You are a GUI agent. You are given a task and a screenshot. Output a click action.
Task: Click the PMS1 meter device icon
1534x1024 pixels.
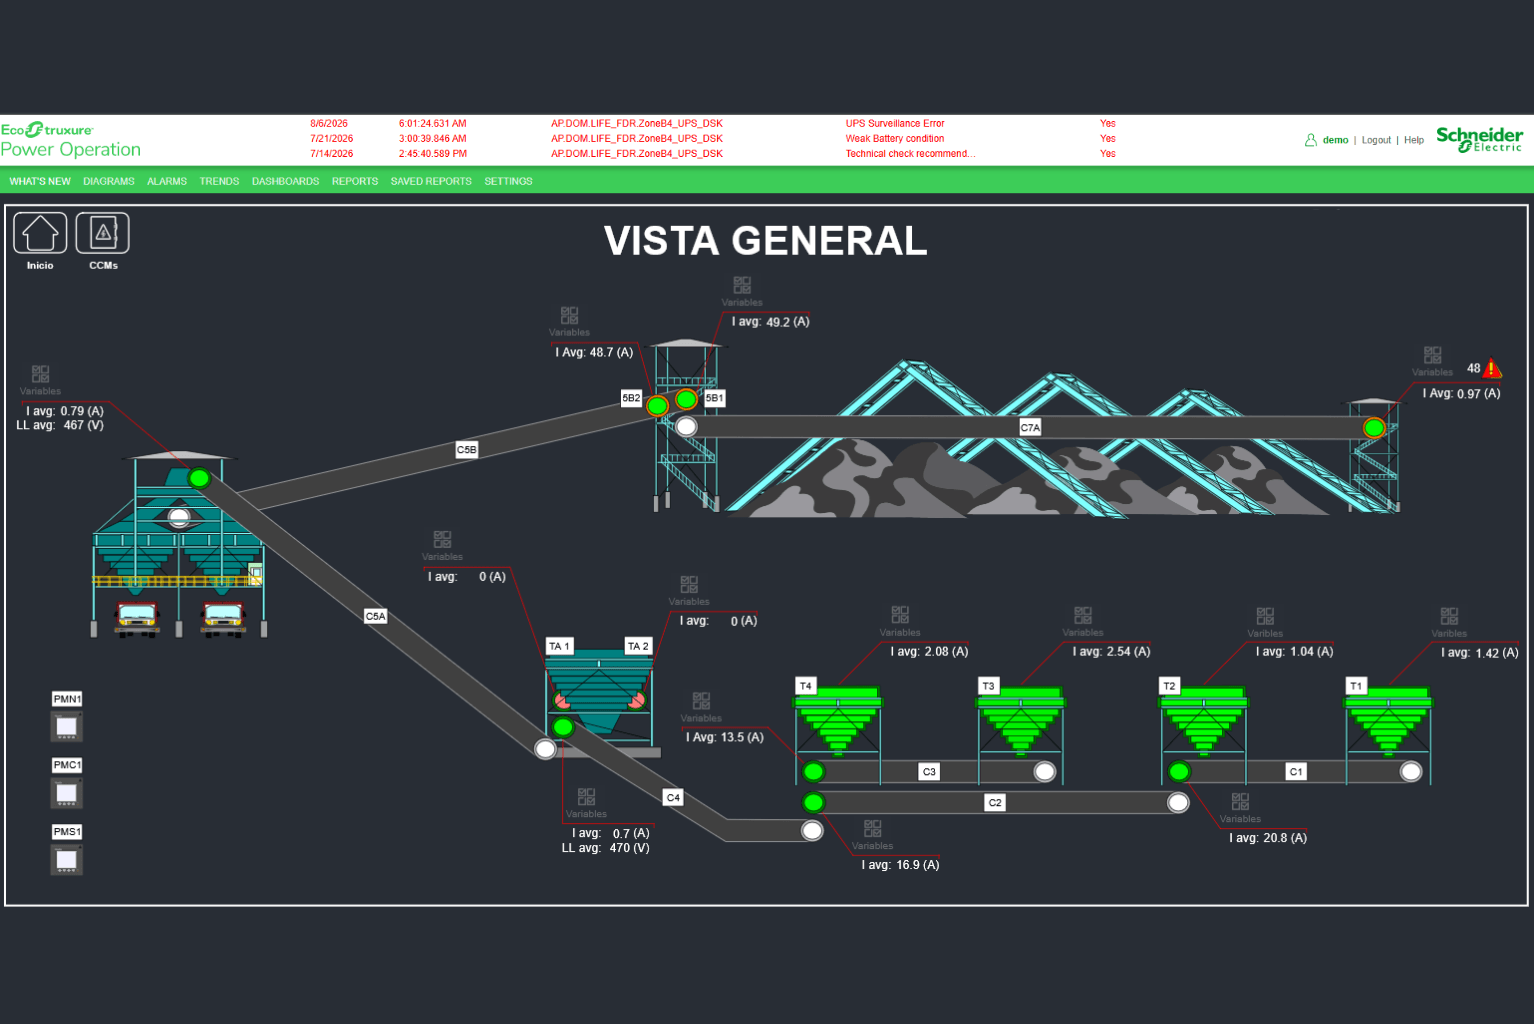pos(67,860)
